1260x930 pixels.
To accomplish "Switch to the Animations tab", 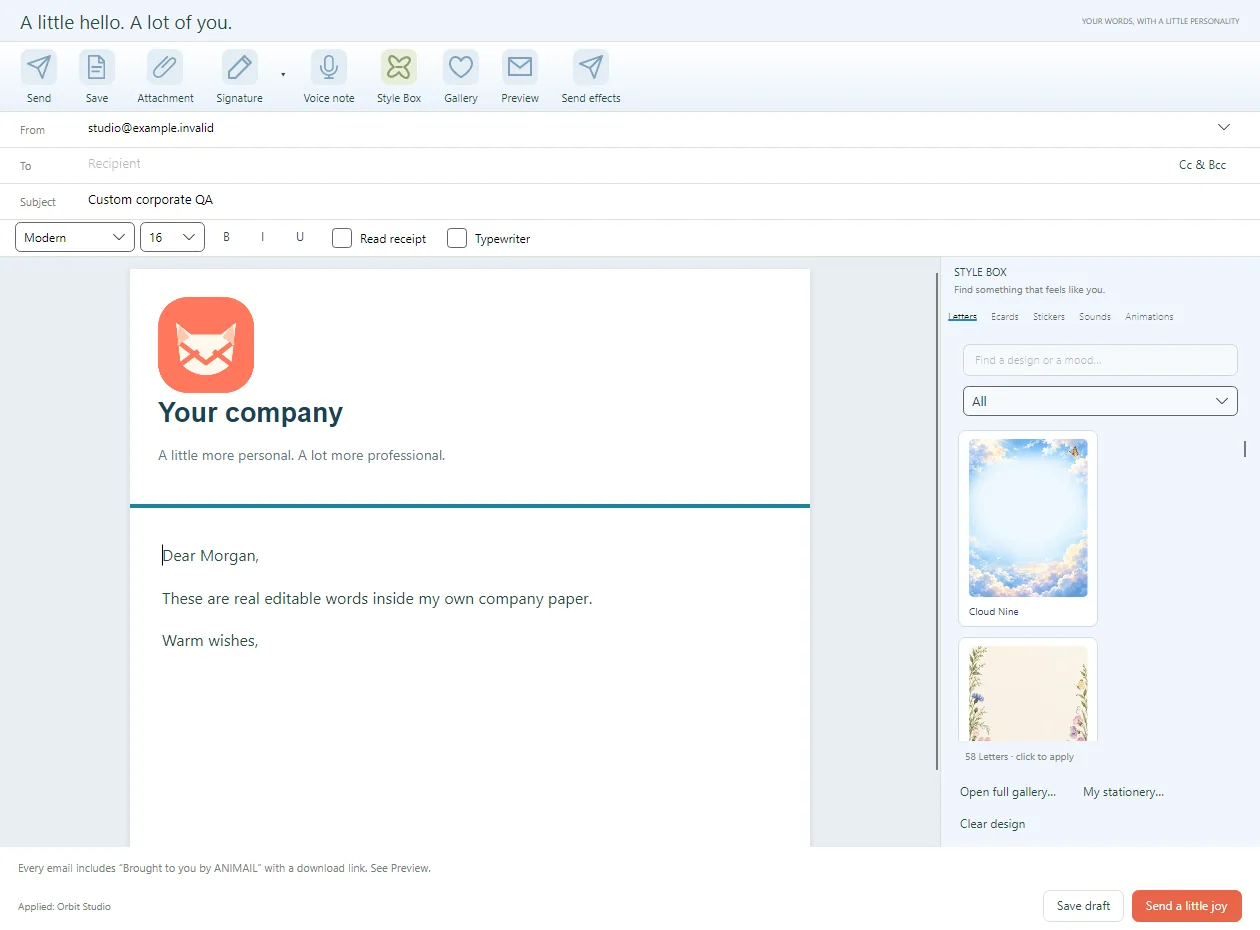I will (x=1149, y=317).
